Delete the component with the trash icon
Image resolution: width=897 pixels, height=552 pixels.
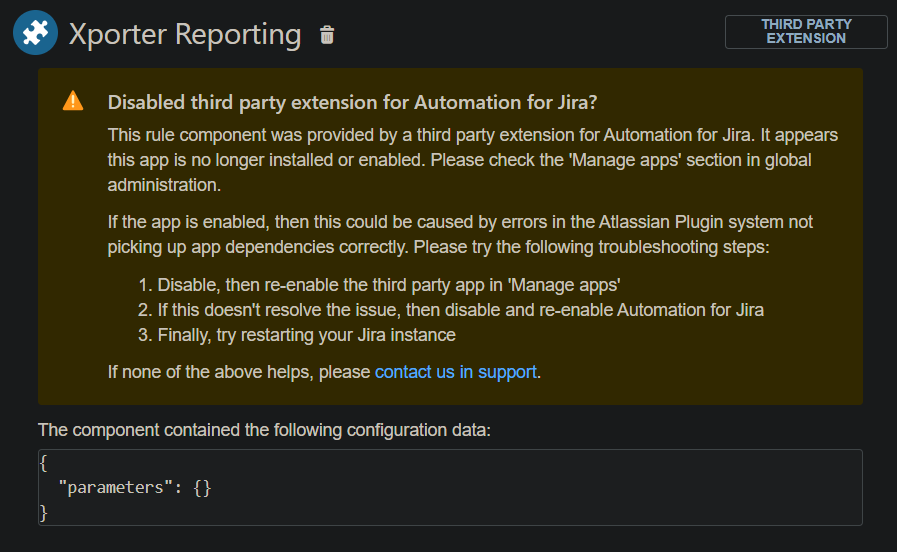pos(327,35)
